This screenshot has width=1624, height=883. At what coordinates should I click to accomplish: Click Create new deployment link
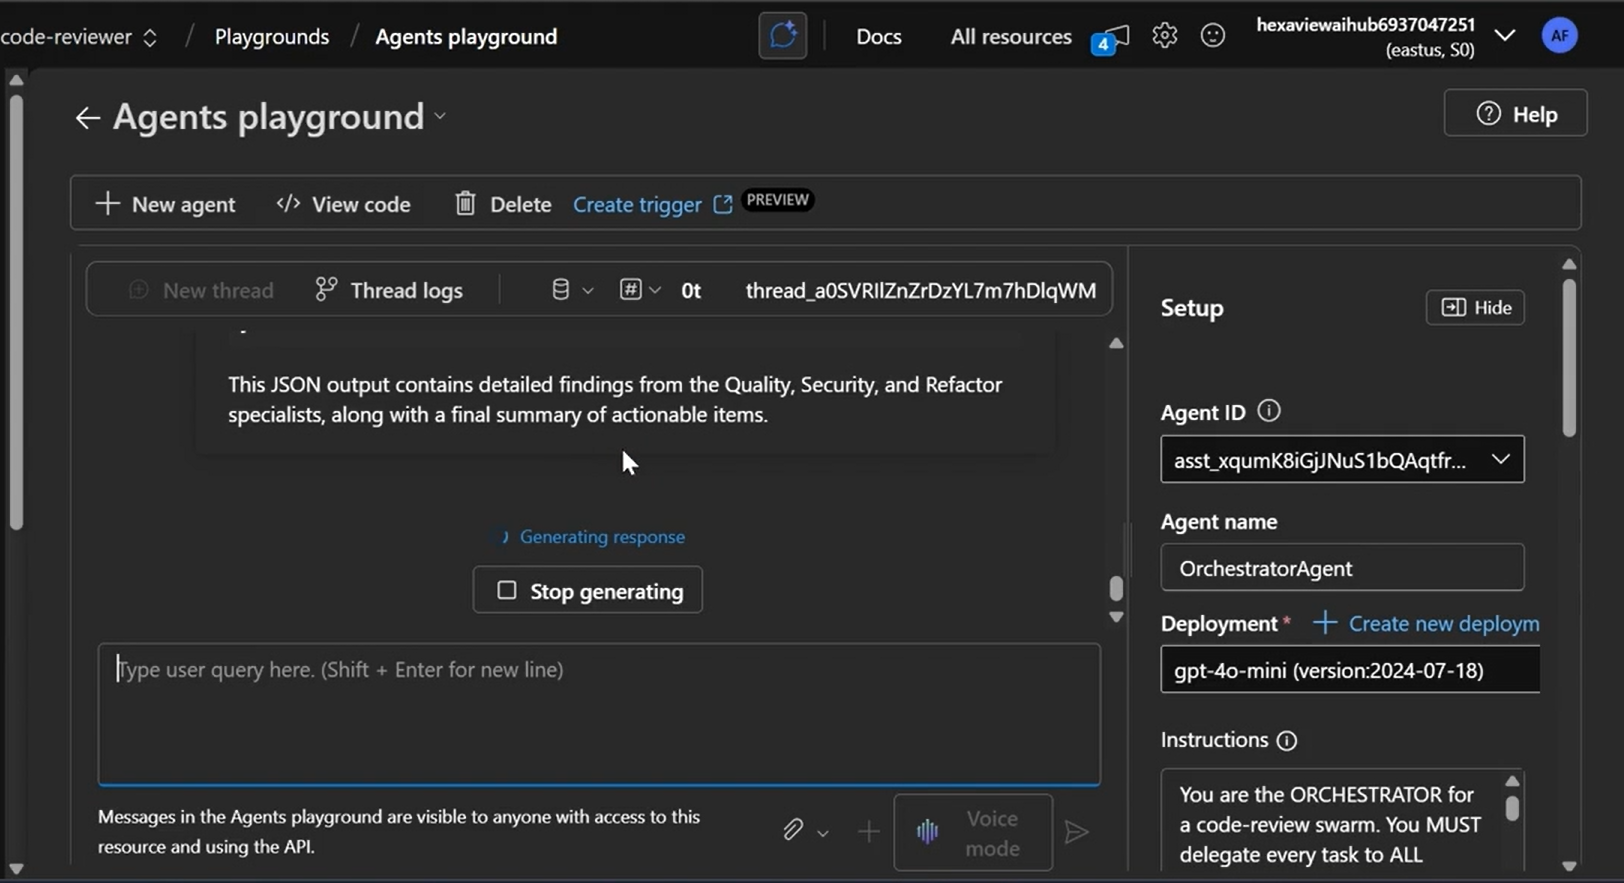[x=1427, y=624]
